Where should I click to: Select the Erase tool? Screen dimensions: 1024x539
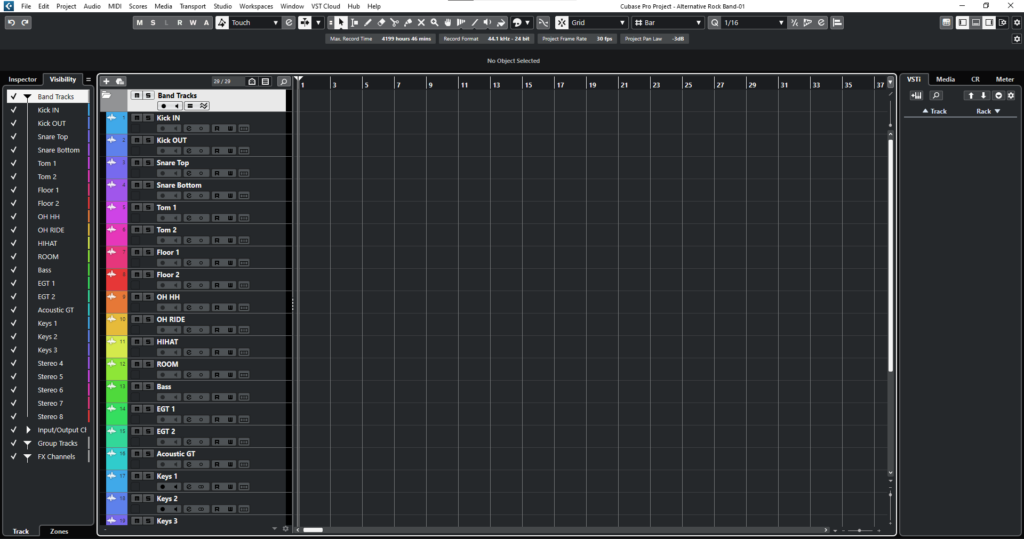pos(381,23)
